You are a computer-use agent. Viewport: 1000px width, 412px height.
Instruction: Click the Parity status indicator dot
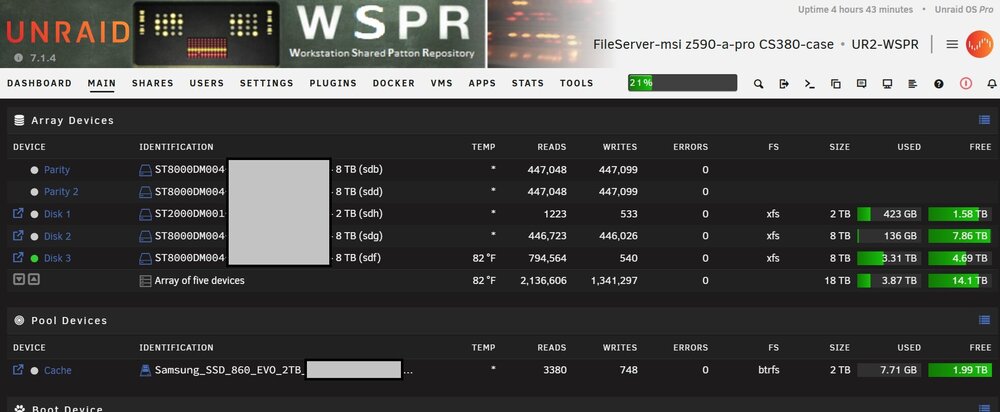[34, 170]
